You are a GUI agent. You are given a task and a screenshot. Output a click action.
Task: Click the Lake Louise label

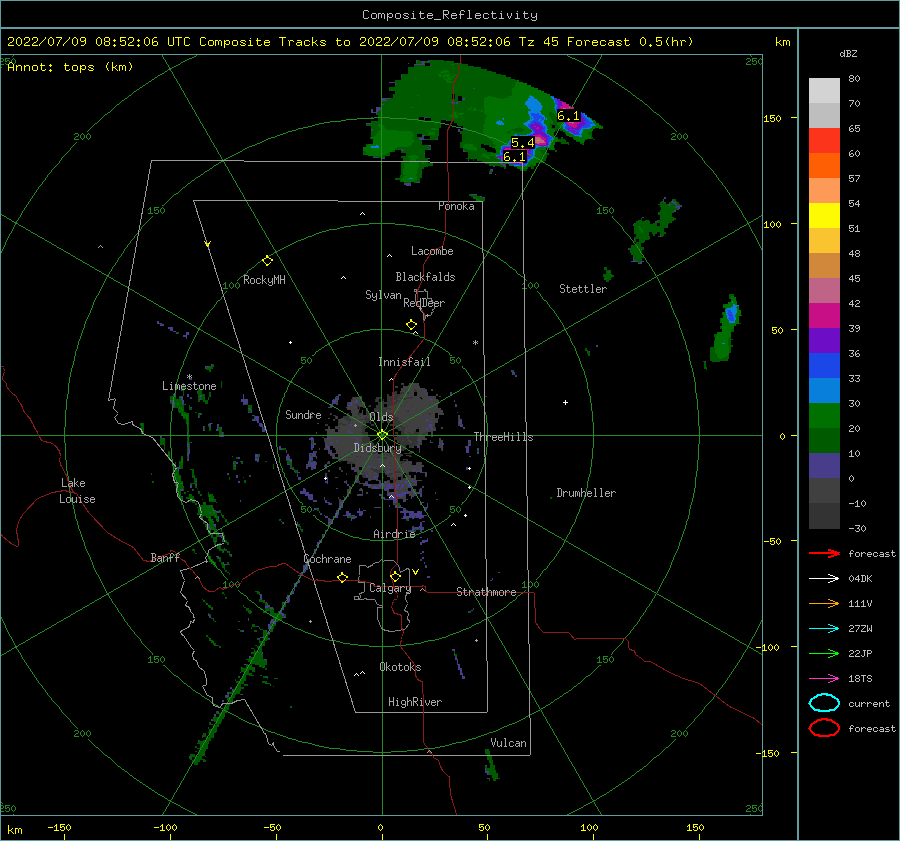77,491
